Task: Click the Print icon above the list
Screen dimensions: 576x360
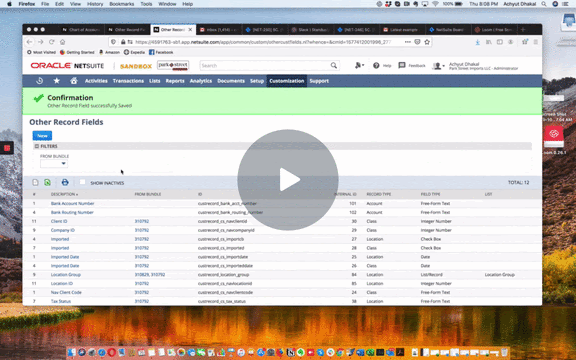Action: [x=65, y=182]
